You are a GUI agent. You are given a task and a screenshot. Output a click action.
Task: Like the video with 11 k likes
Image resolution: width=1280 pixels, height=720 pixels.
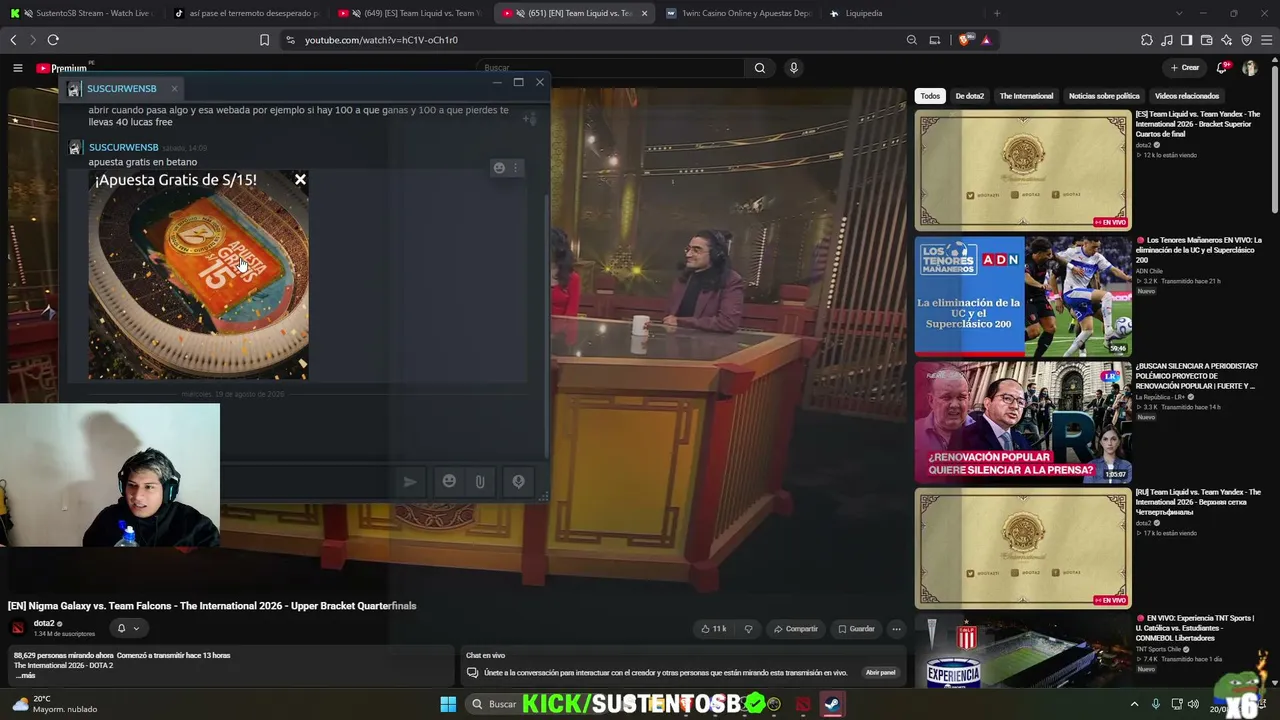(713, 629)
